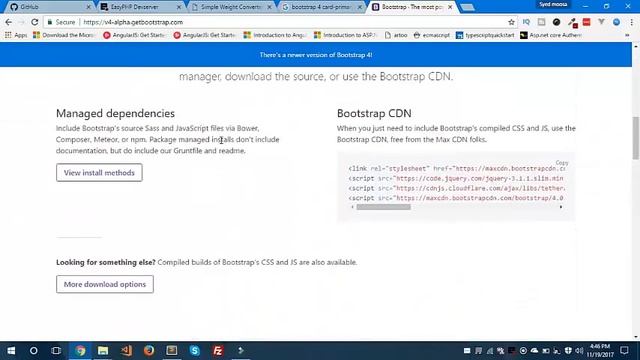Image resolution: width=640 pixels, height=360 pixels.
Task: Click the OneDrive cloud tray icon
Action: click(x=534, y=351)
